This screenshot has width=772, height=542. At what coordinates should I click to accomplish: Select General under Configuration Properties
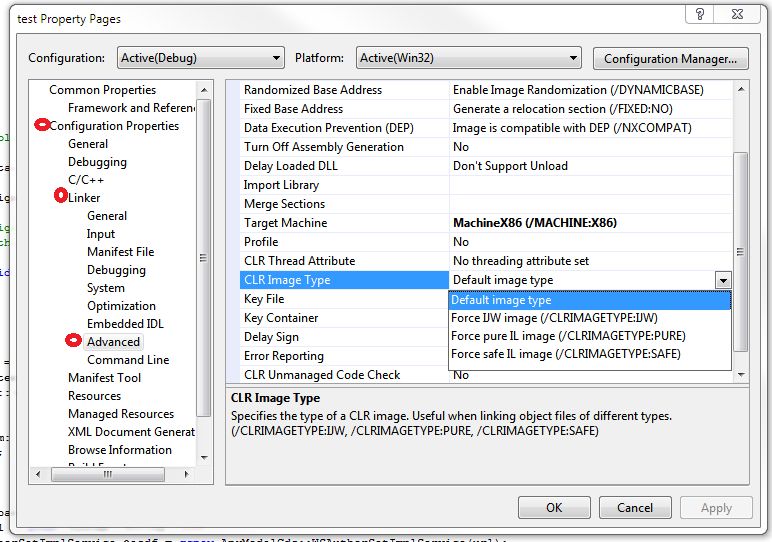[x=88, y=144]
